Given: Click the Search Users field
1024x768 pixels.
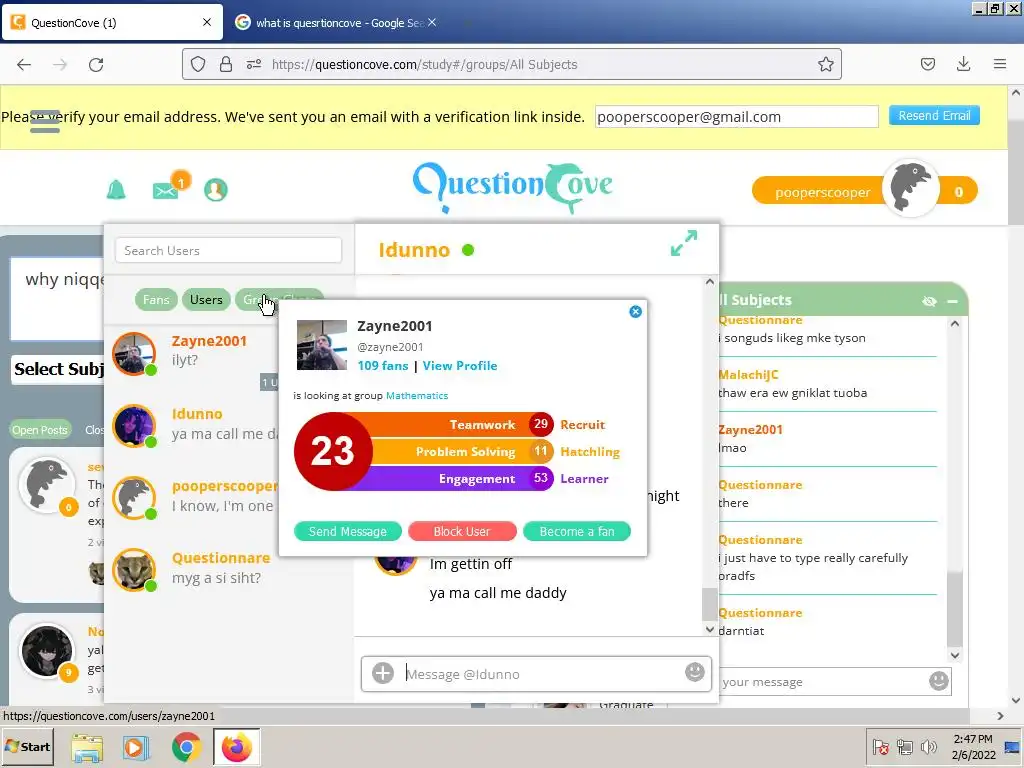Looking at the screenshot, I should [228, 251].
